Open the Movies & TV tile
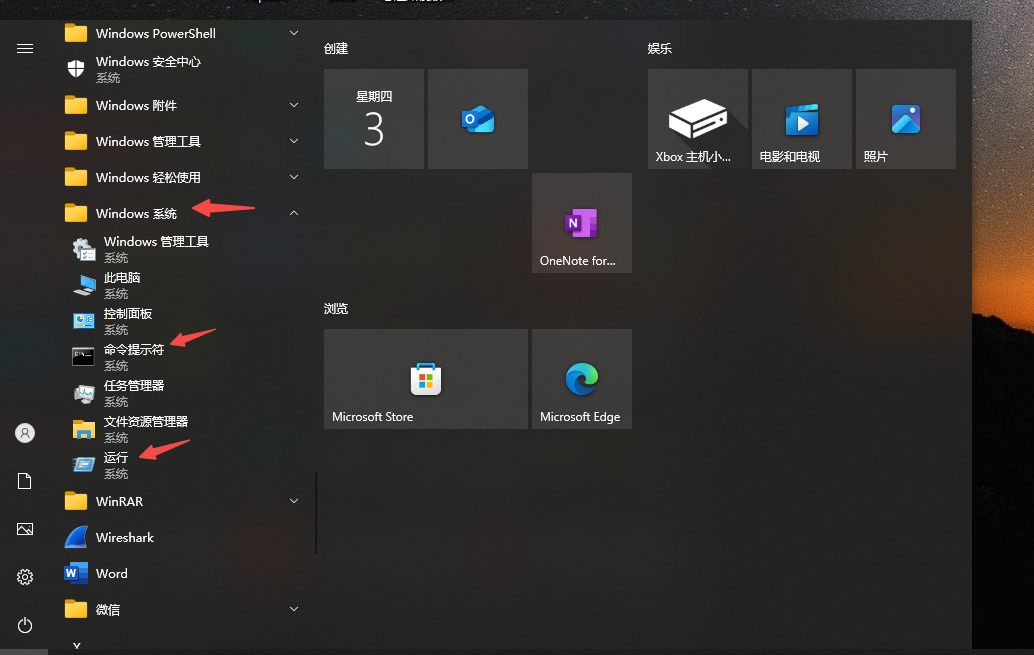 point(801,119)
